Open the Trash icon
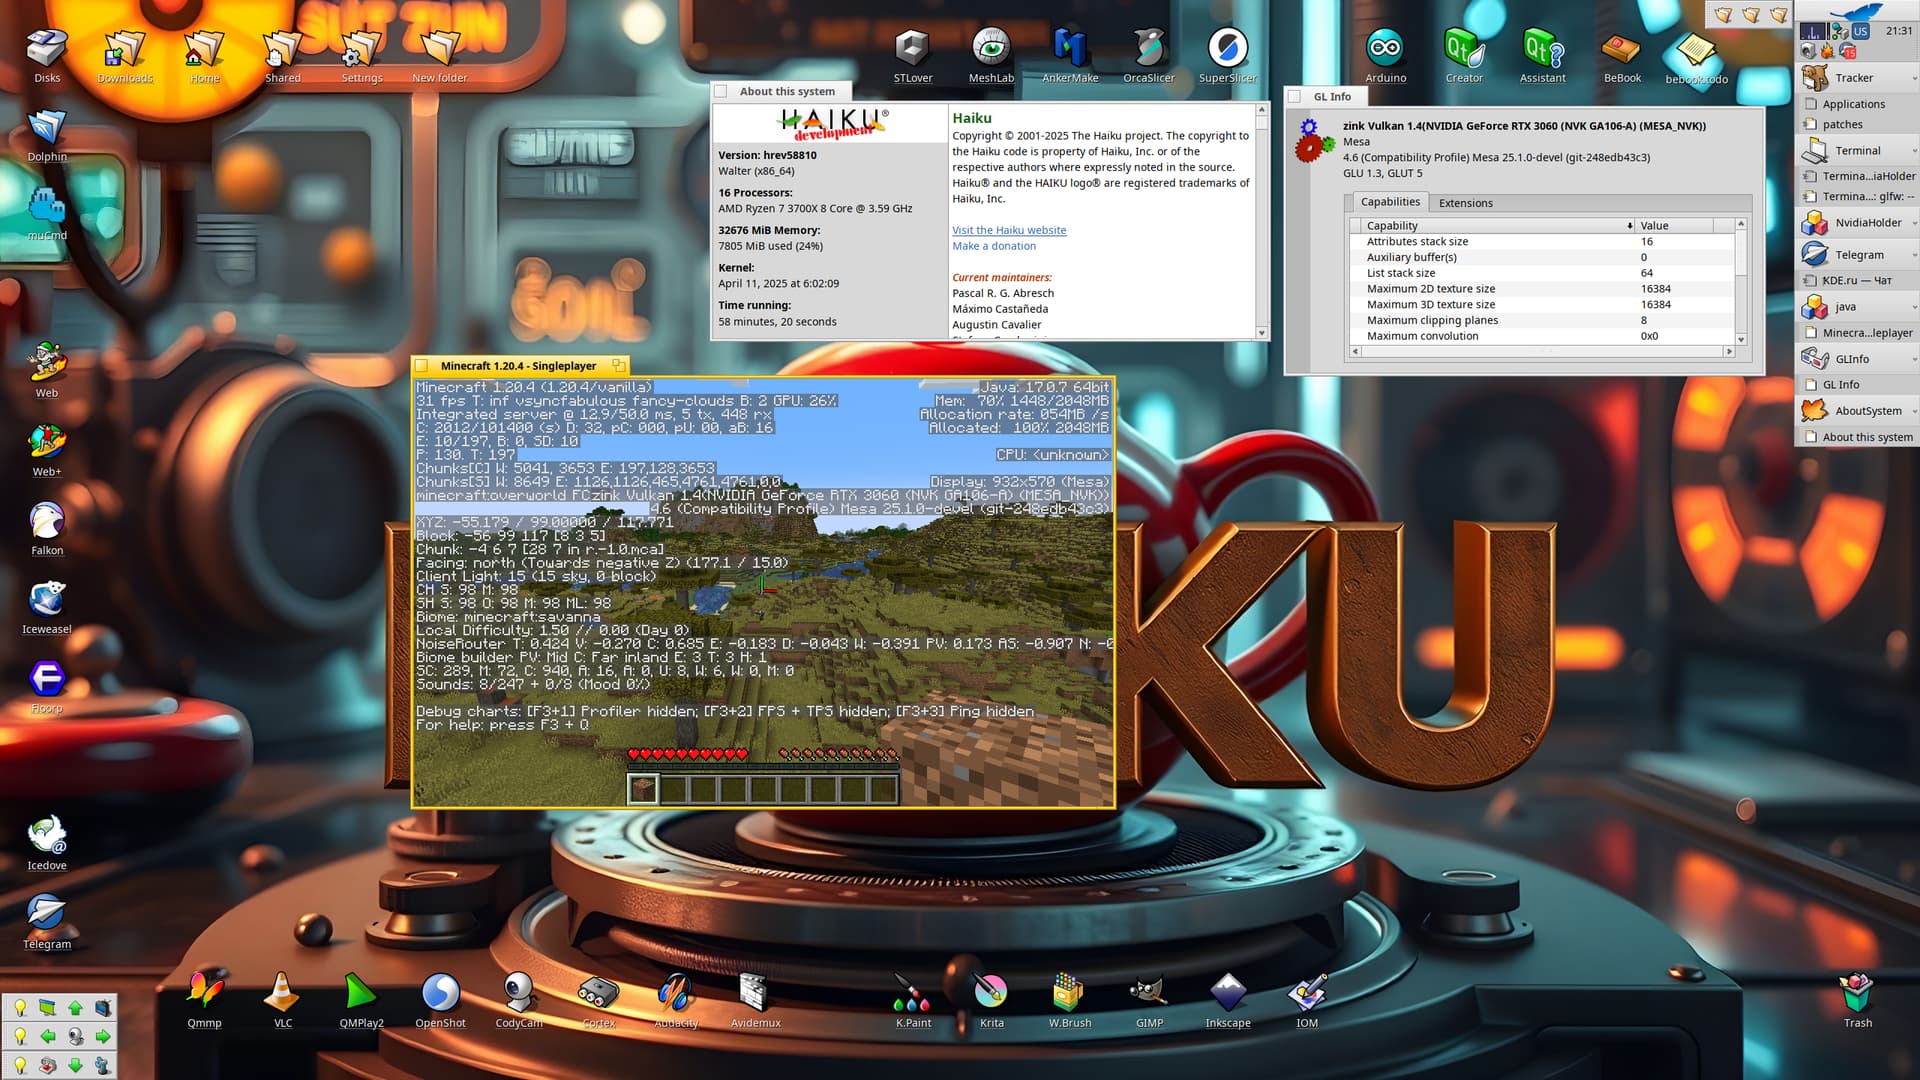Image resolution: width=1920 pixels, height=1080 pixels. point(1857,993)
